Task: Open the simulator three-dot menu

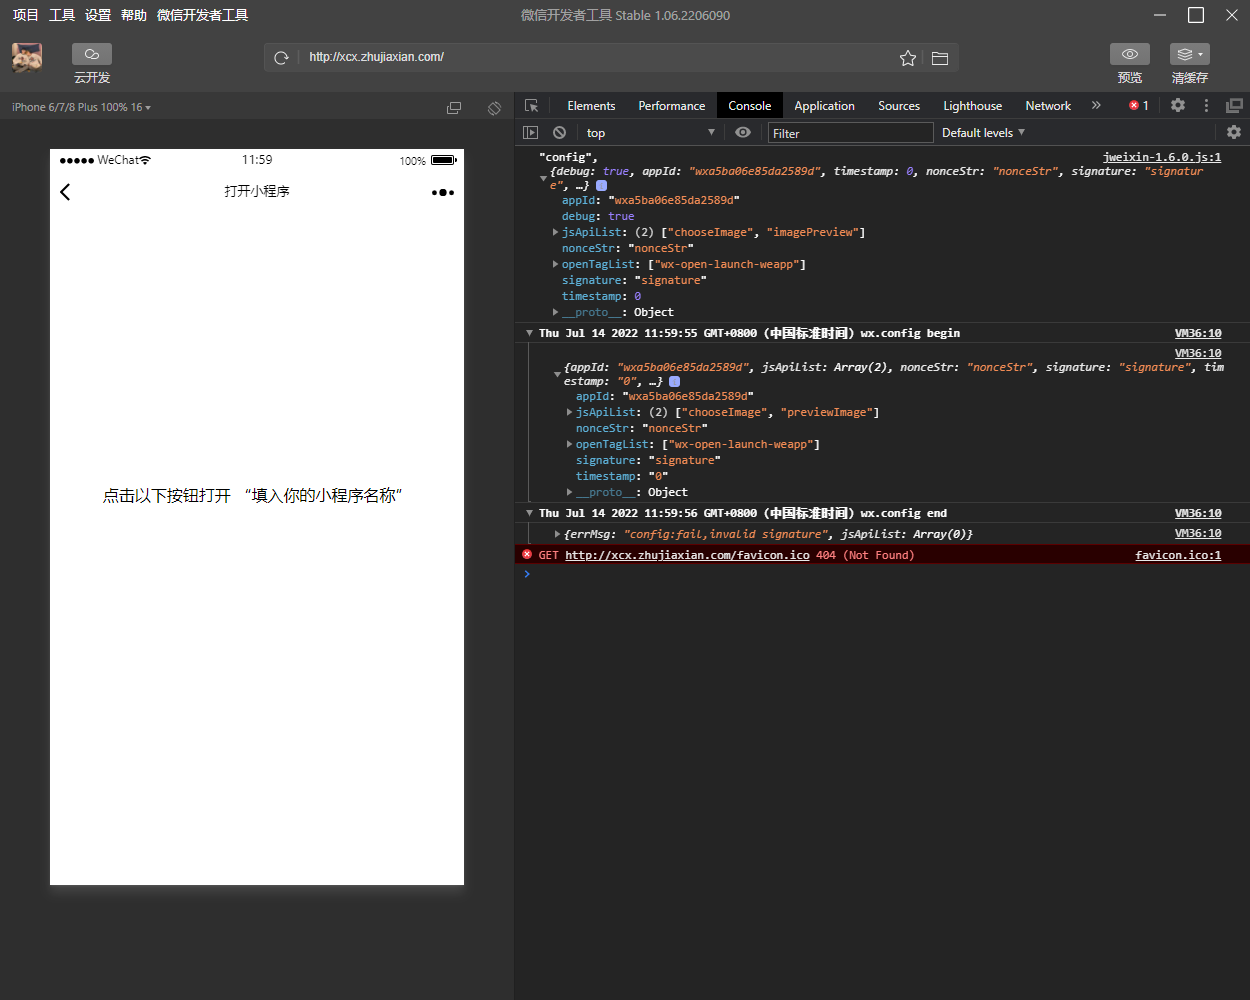Action: pos(443,192)
